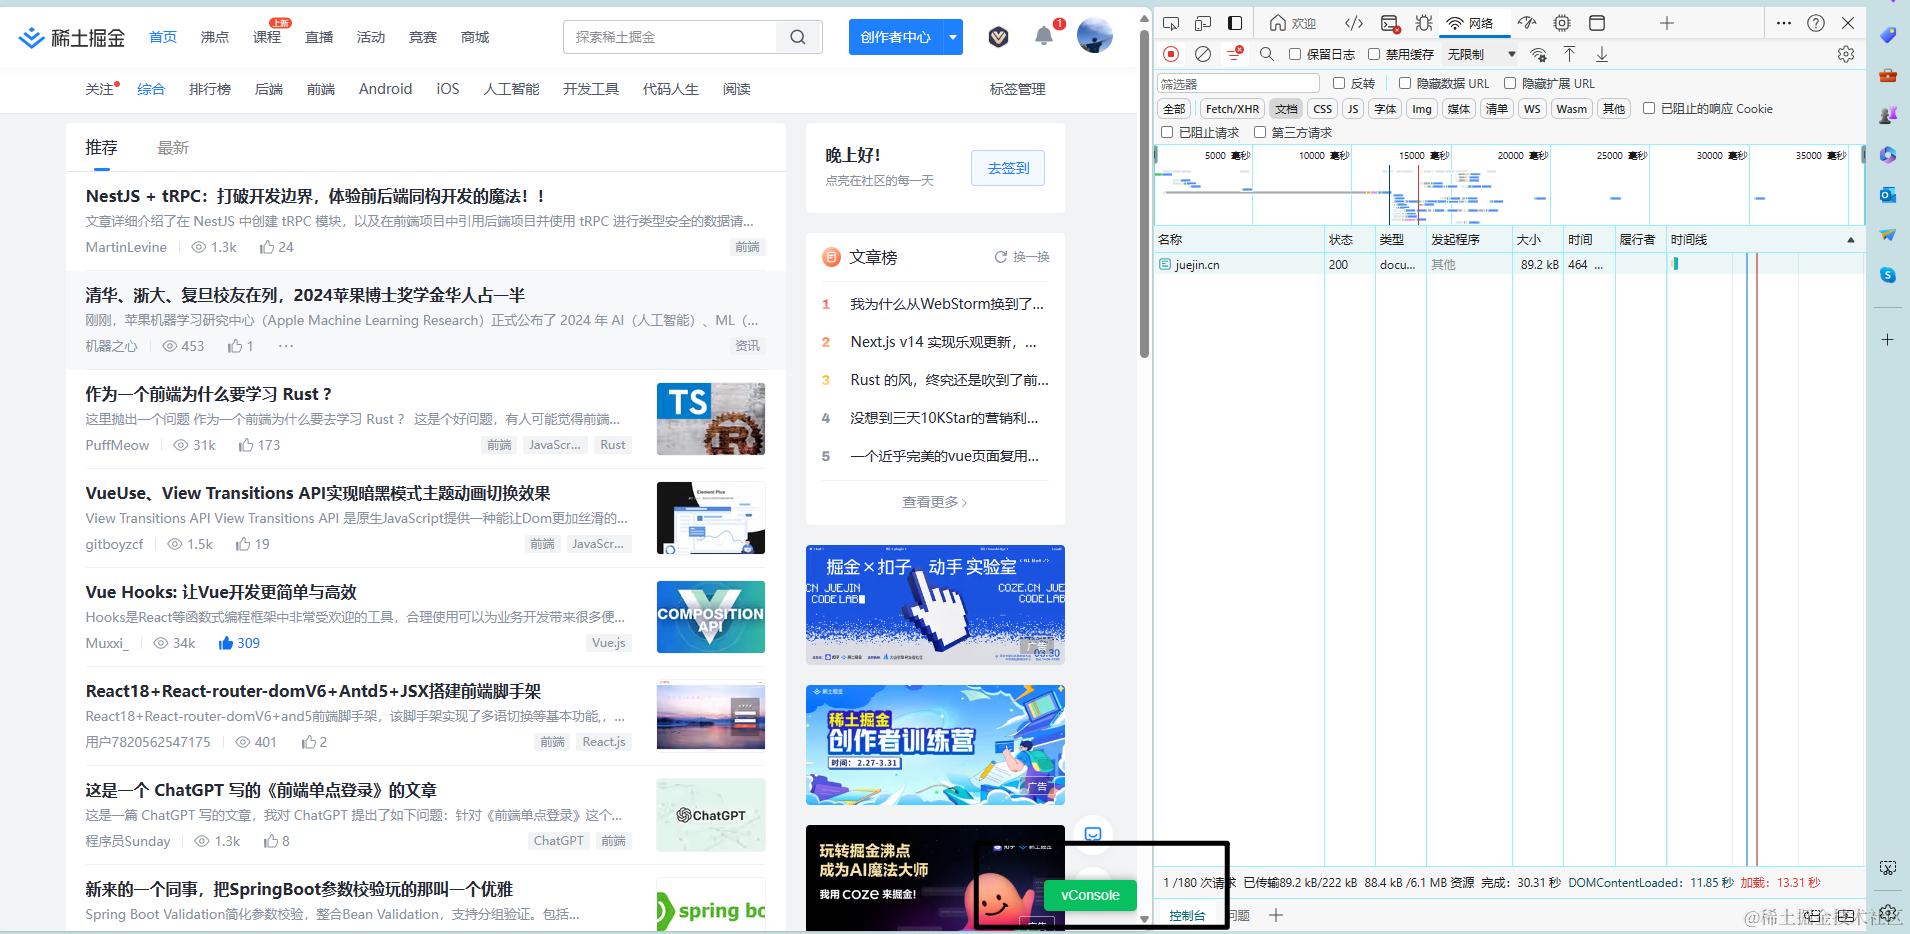Click the webpage vertical scrollbar thumb

click(x=1145, y=193)
